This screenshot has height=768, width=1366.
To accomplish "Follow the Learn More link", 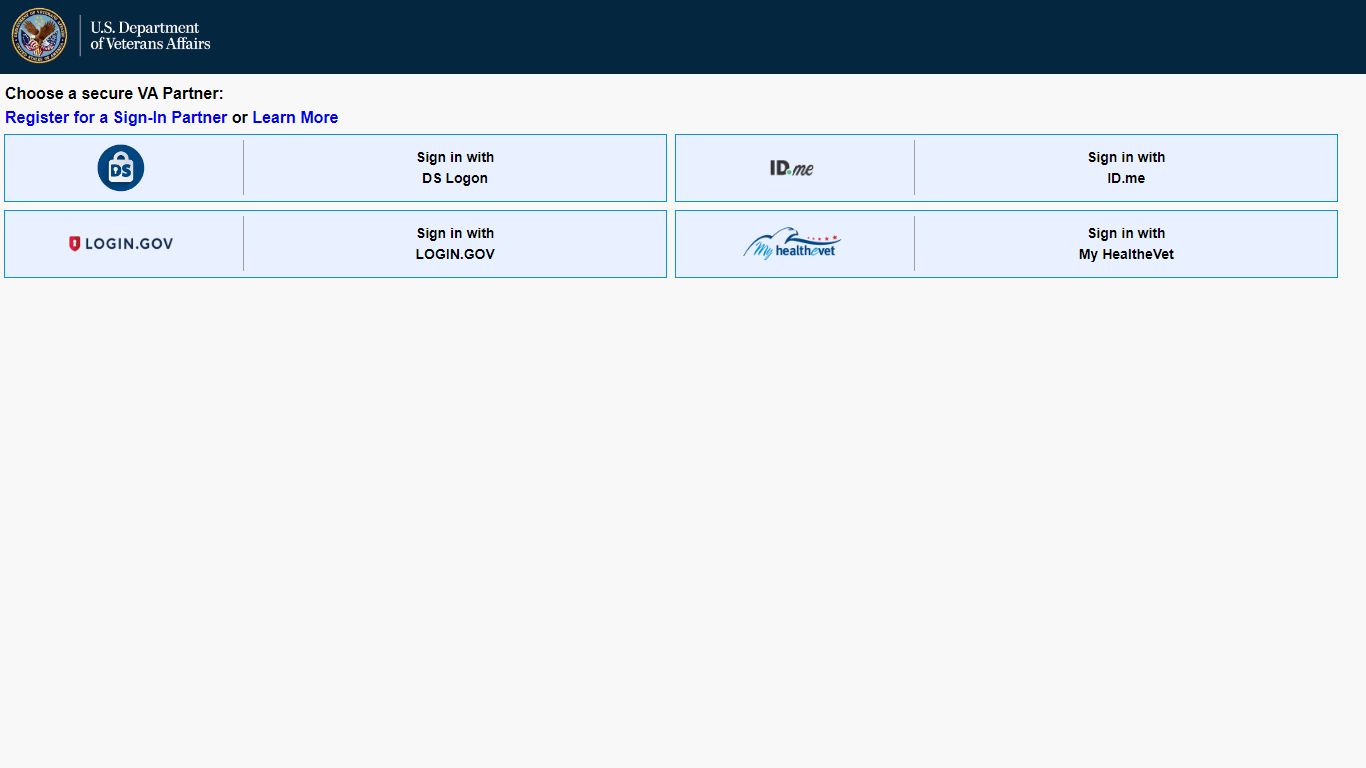I will pyautogui.click(x=295, y=117).
